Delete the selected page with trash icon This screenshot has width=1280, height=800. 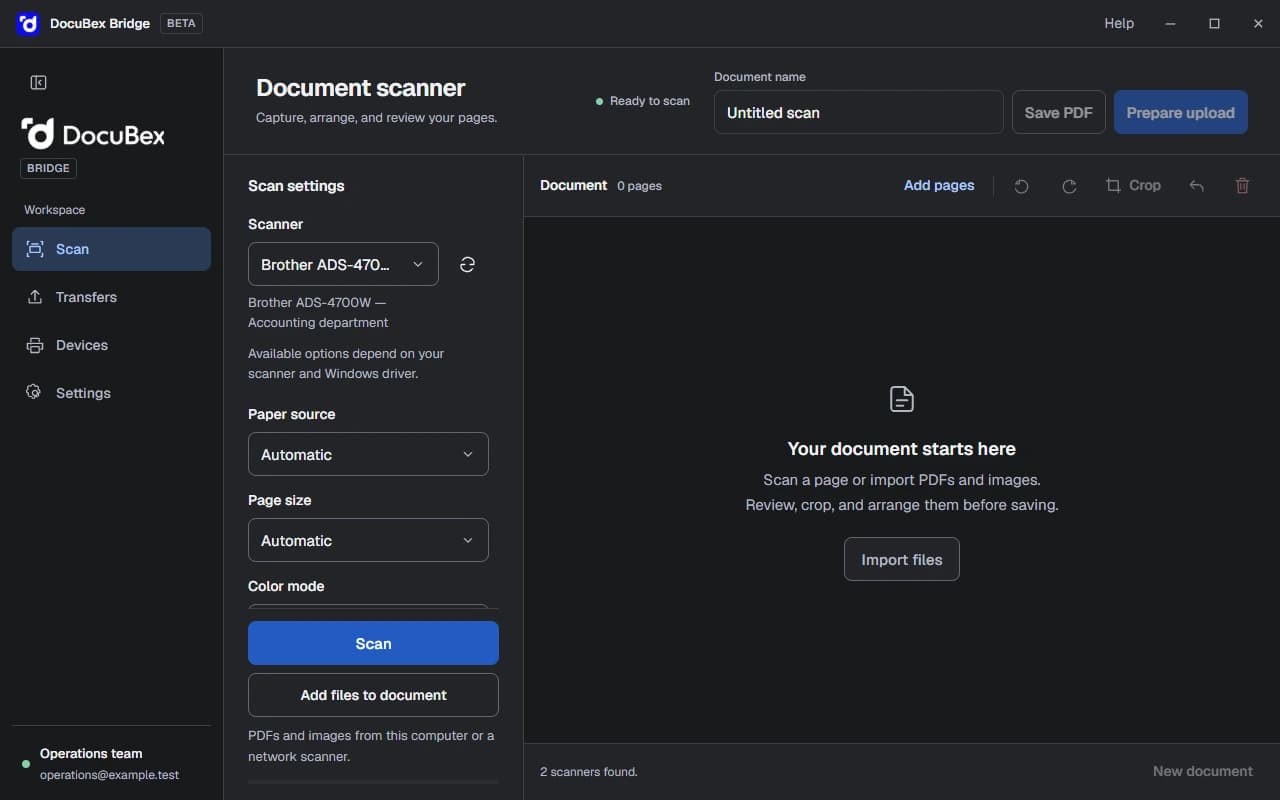pyautogui.click(x=1242, y=186)
